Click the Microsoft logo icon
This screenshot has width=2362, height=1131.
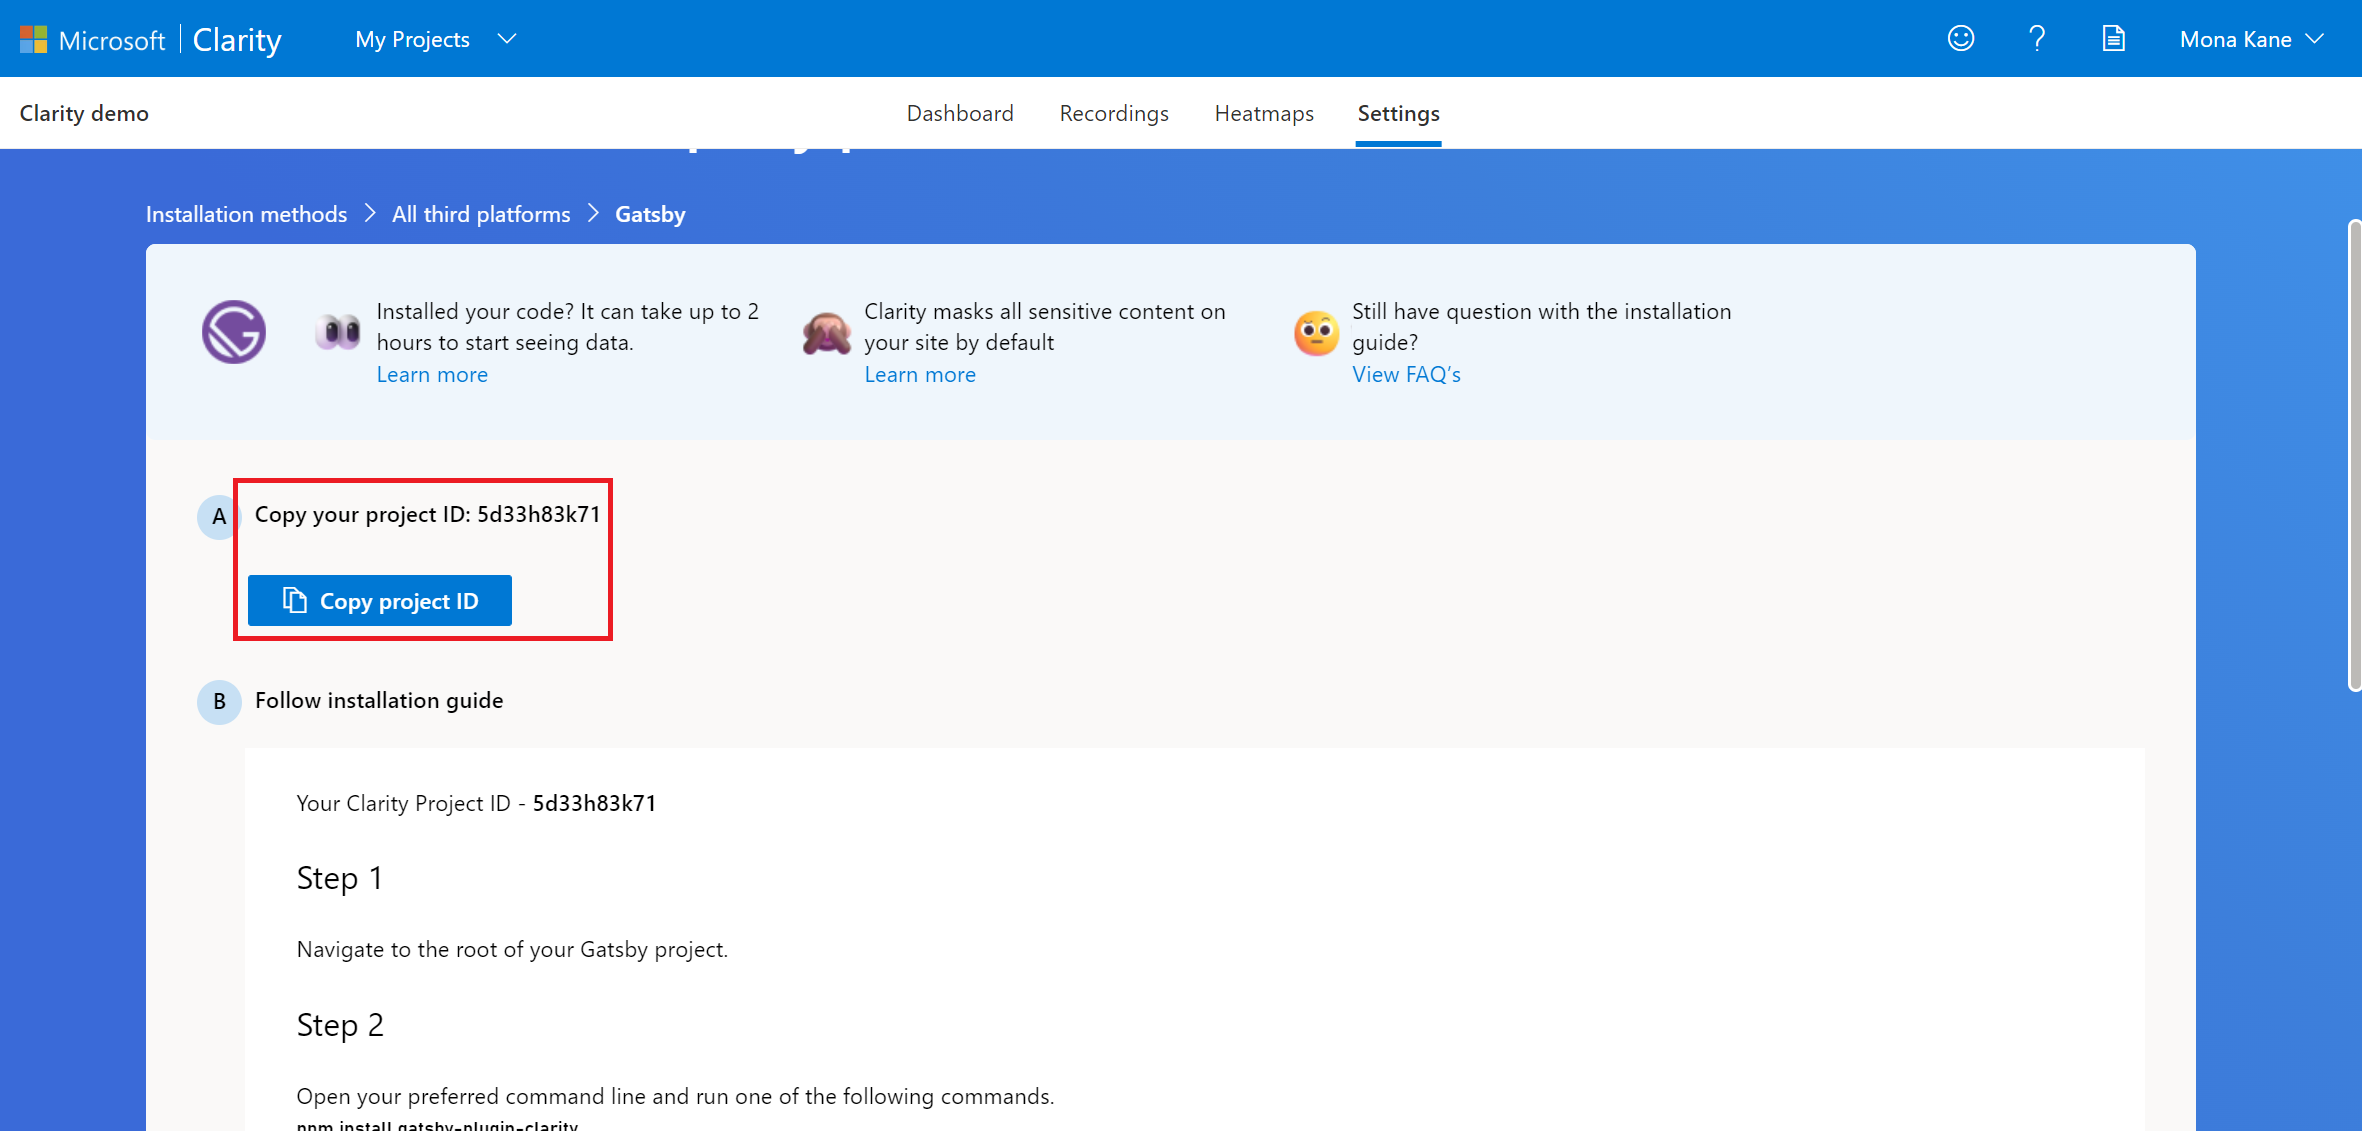point(34,39)
